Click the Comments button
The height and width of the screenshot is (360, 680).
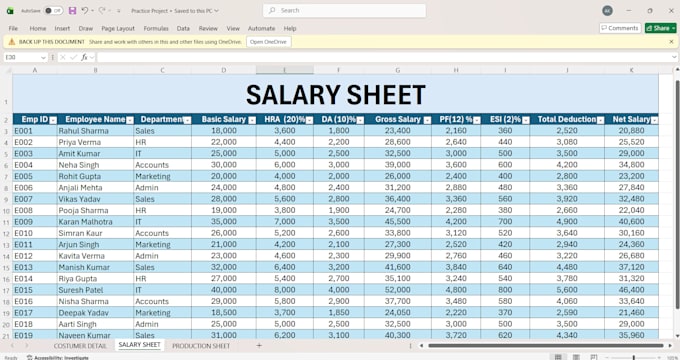click(x=620, y=28)
